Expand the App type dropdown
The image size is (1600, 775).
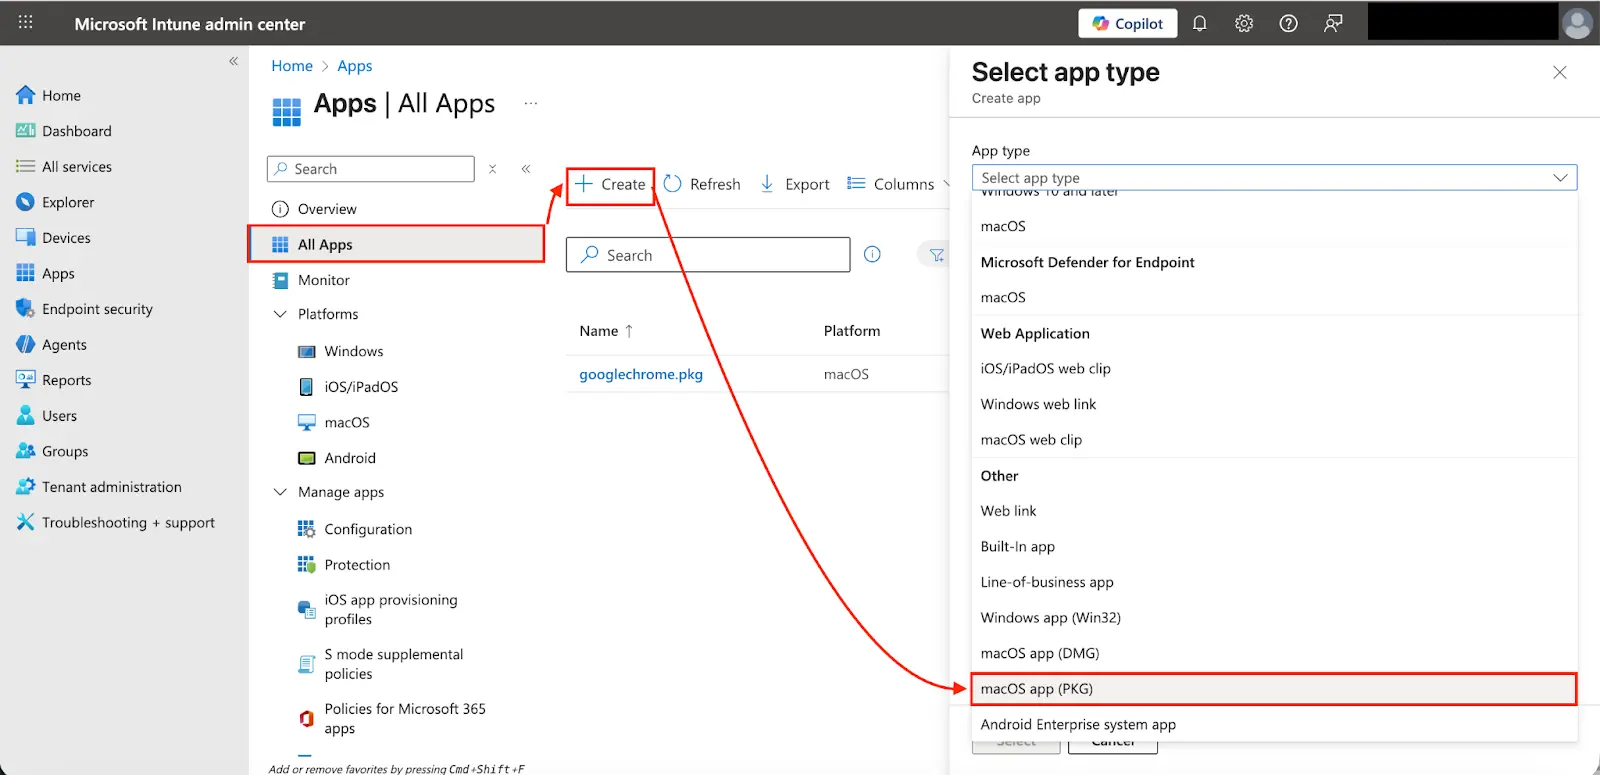pos(1273,177)
